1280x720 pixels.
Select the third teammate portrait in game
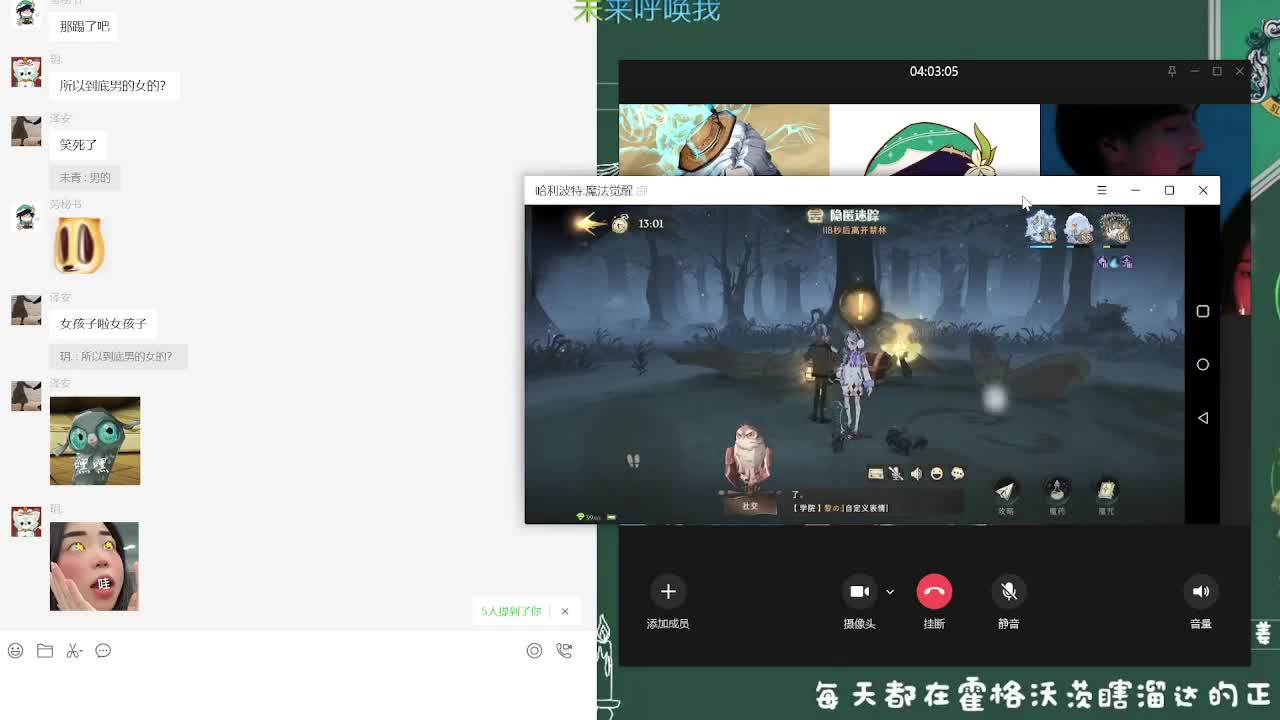point(1114,227)
